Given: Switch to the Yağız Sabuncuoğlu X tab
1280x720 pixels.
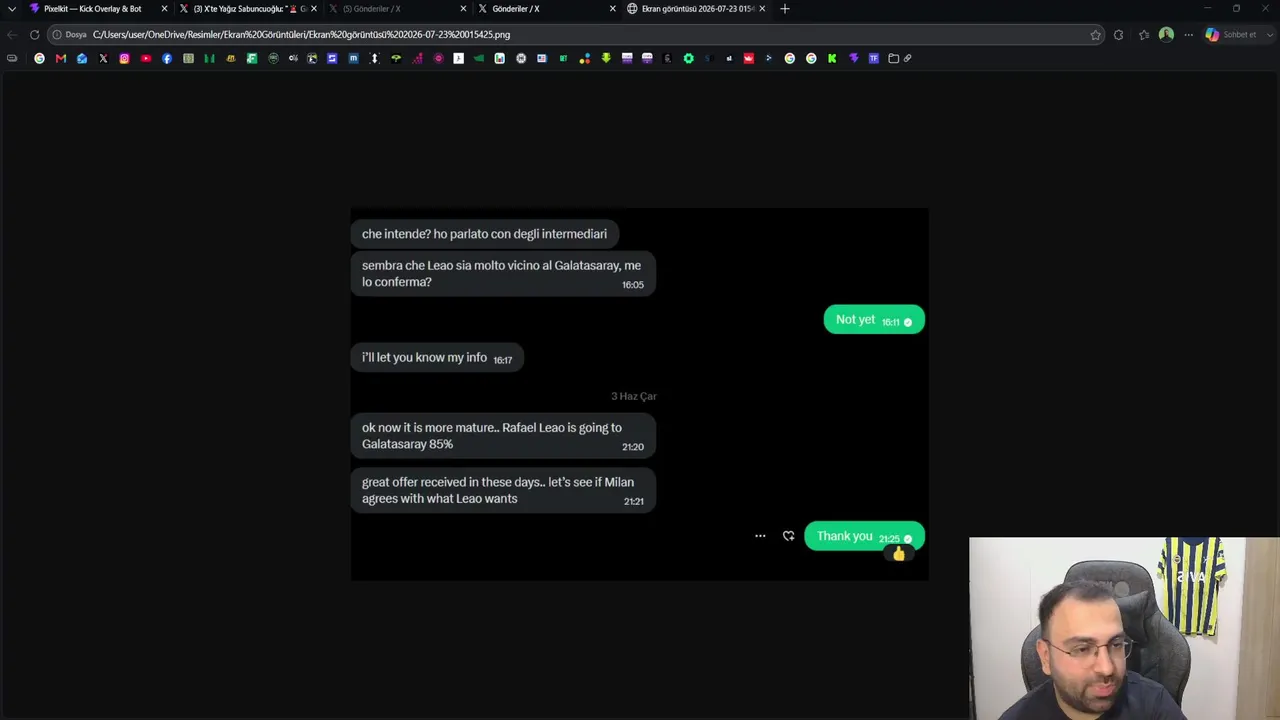Looking at the screenshot, I should pyautogui.click(x=246, y=9).
